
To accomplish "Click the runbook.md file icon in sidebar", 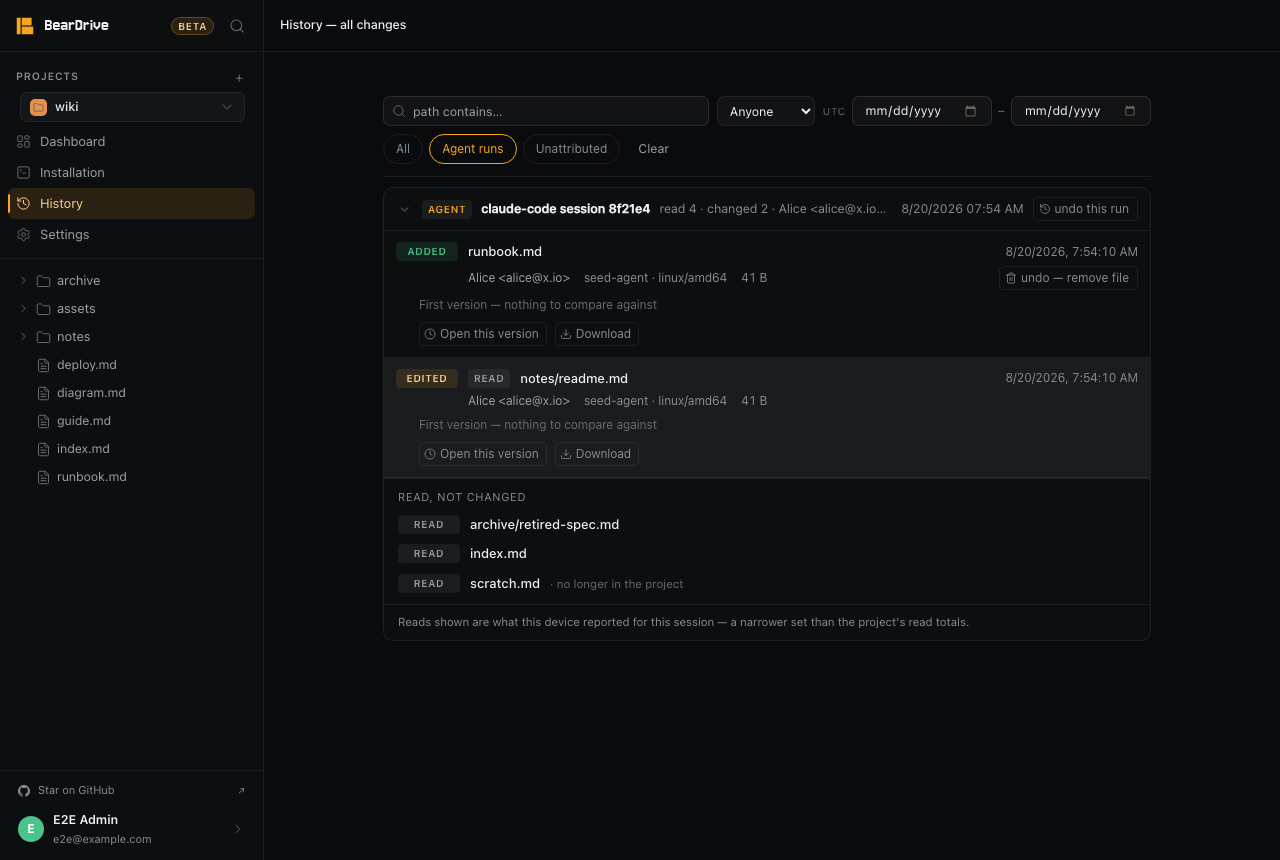I will tap(43, 477).
